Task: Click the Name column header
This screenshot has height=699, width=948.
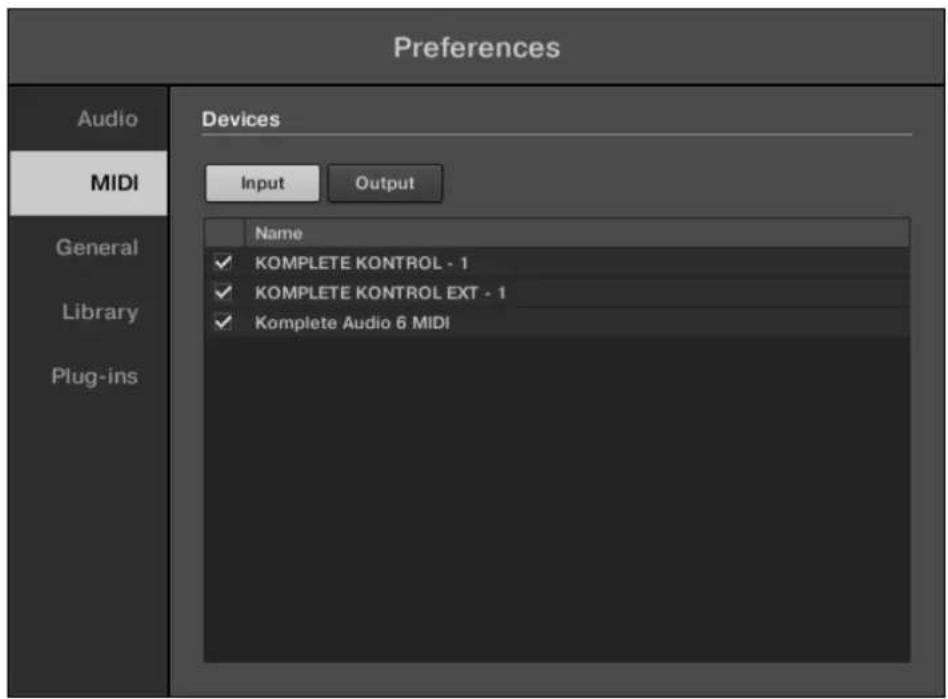Action: [278, 233]
